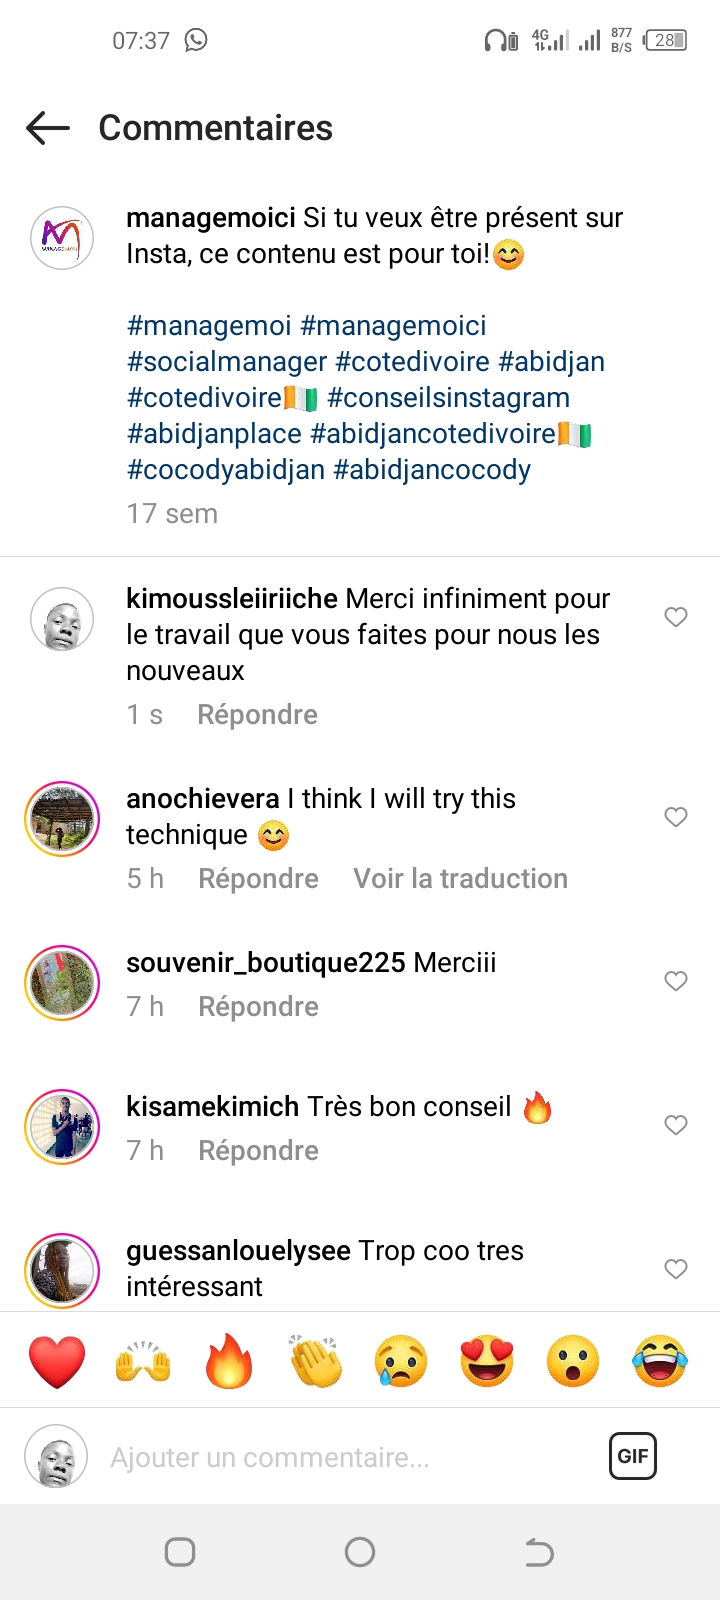Insert the laughing with tears emoji
720x1600 pixels.
pos(660,1361)
